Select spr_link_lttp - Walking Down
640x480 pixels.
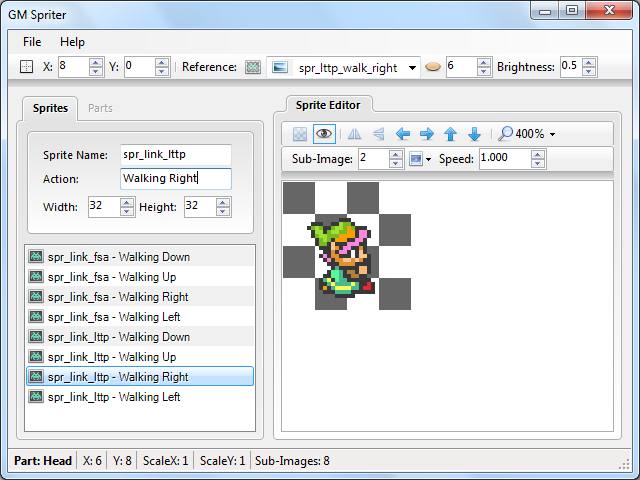click(x=140, y=337)
